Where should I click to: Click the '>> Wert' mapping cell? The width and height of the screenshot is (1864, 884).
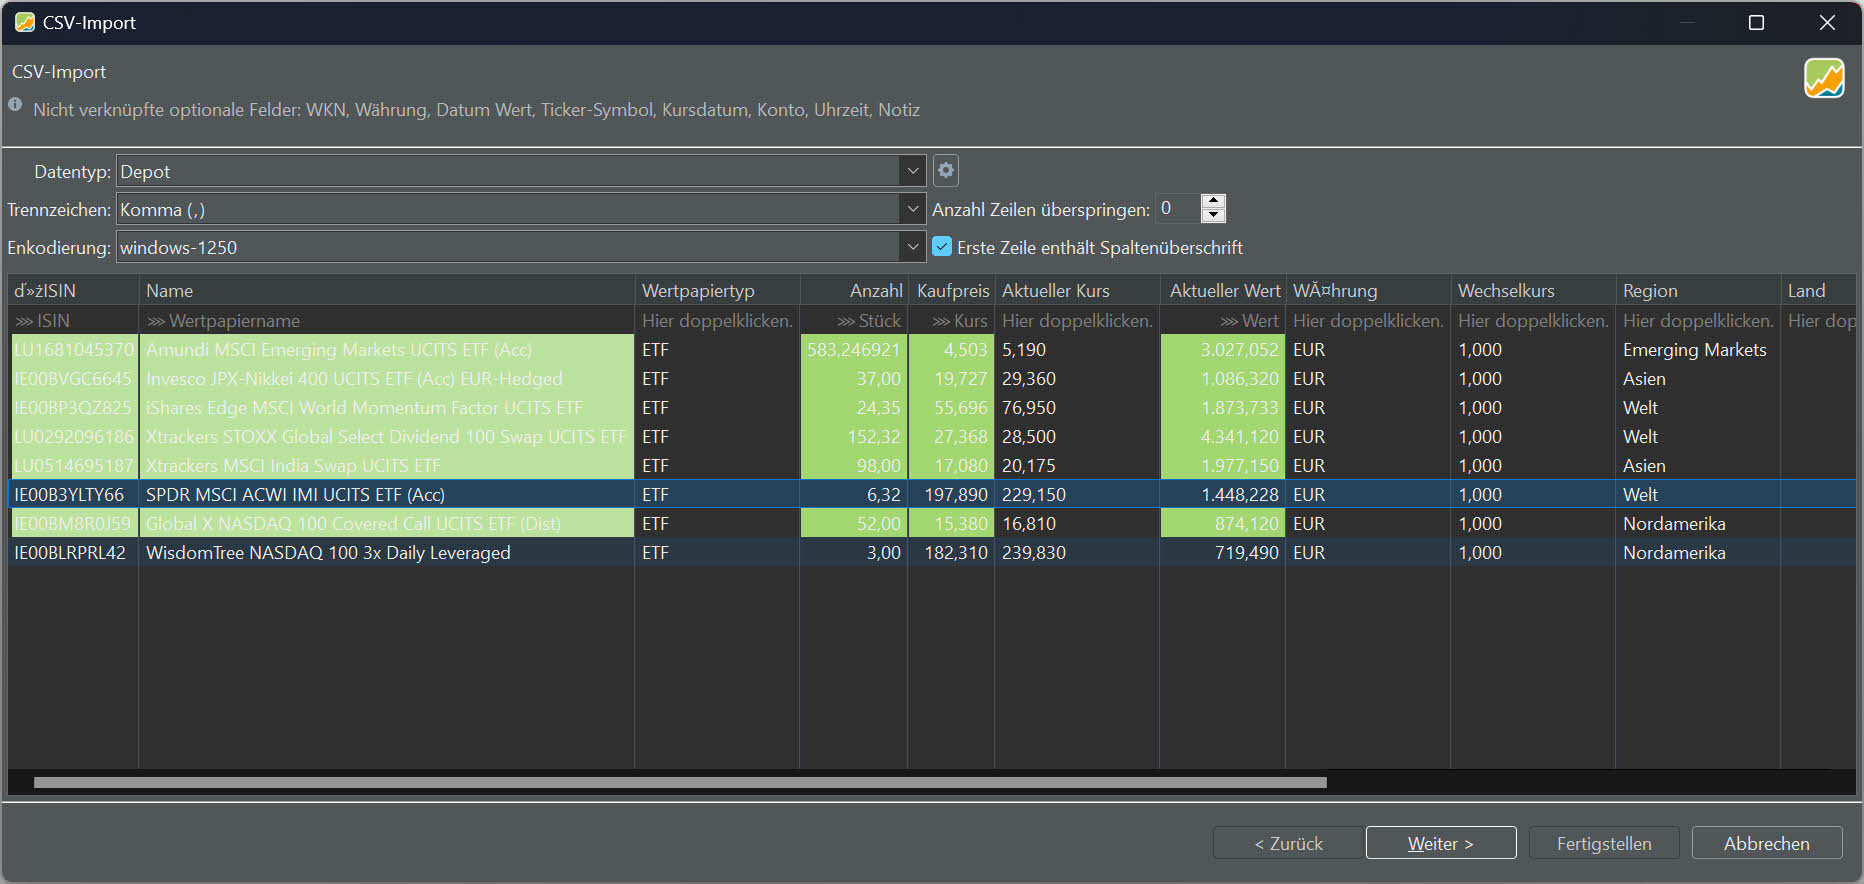(1223, 320)
